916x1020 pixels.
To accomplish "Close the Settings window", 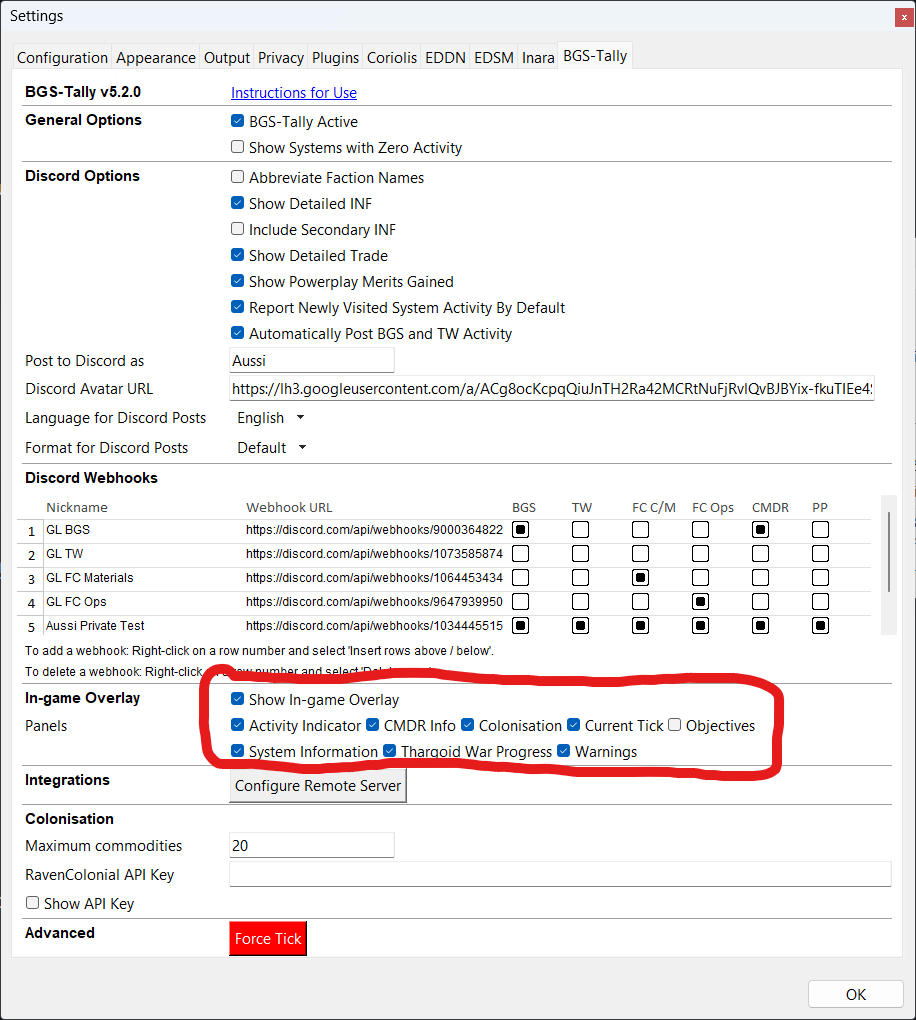I will tap(904, 18).
